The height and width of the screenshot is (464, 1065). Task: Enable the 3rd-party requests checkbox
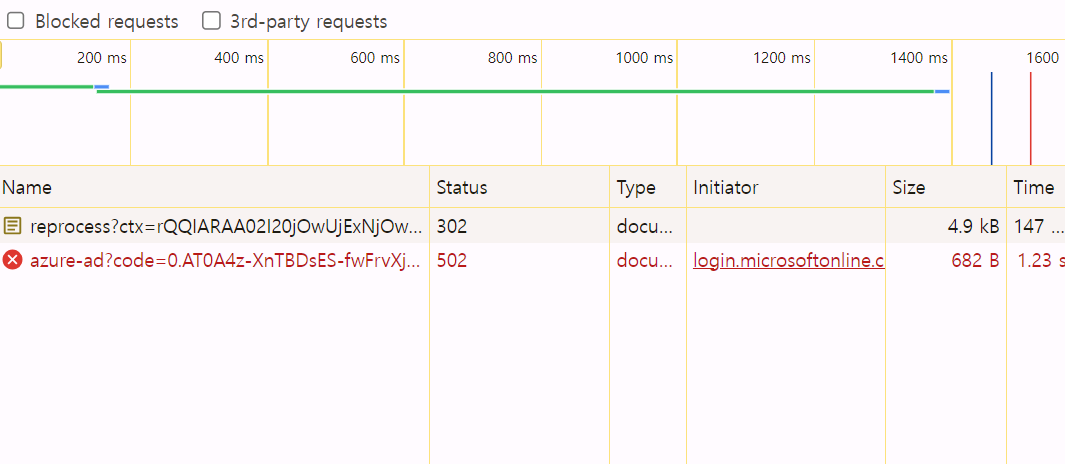[x=211, y=21]
